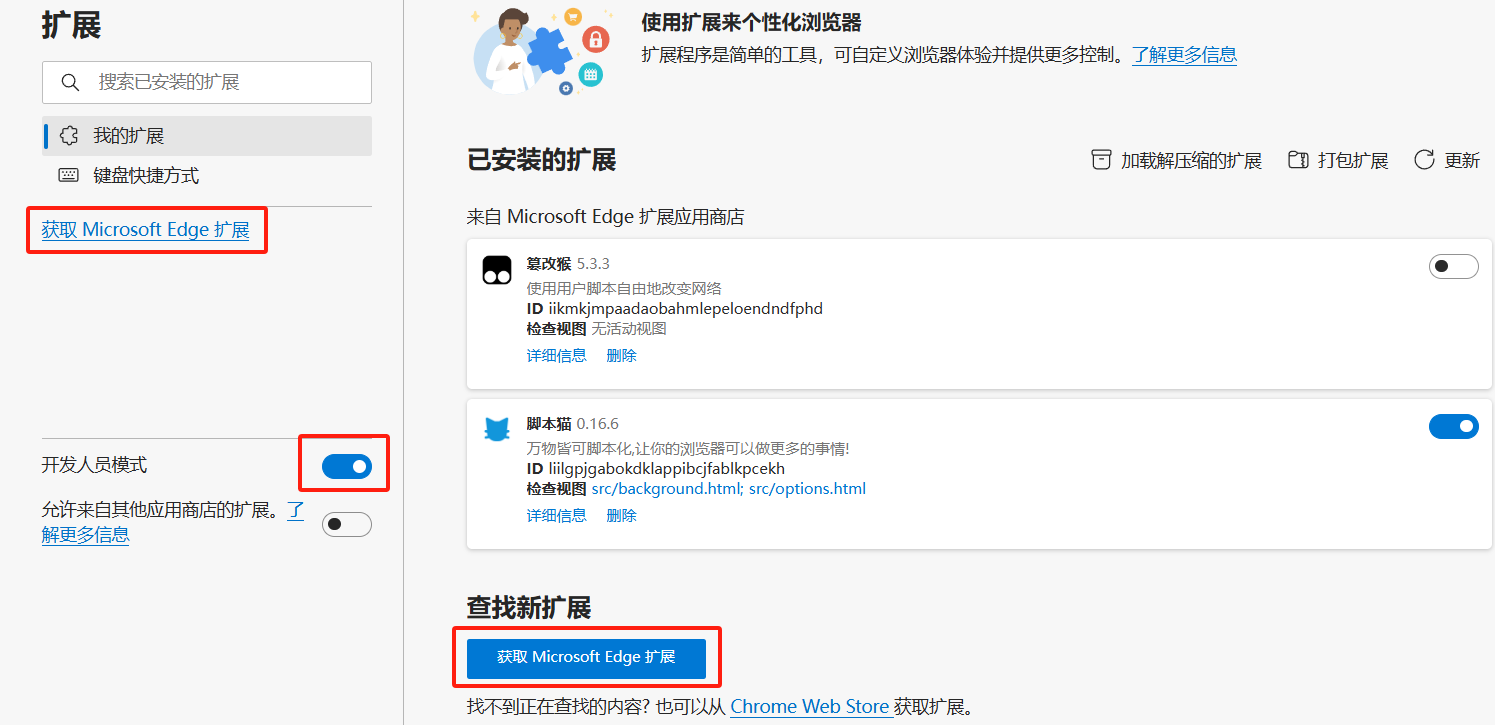Click the 脚本猫 ID string

tap(666, 469)
